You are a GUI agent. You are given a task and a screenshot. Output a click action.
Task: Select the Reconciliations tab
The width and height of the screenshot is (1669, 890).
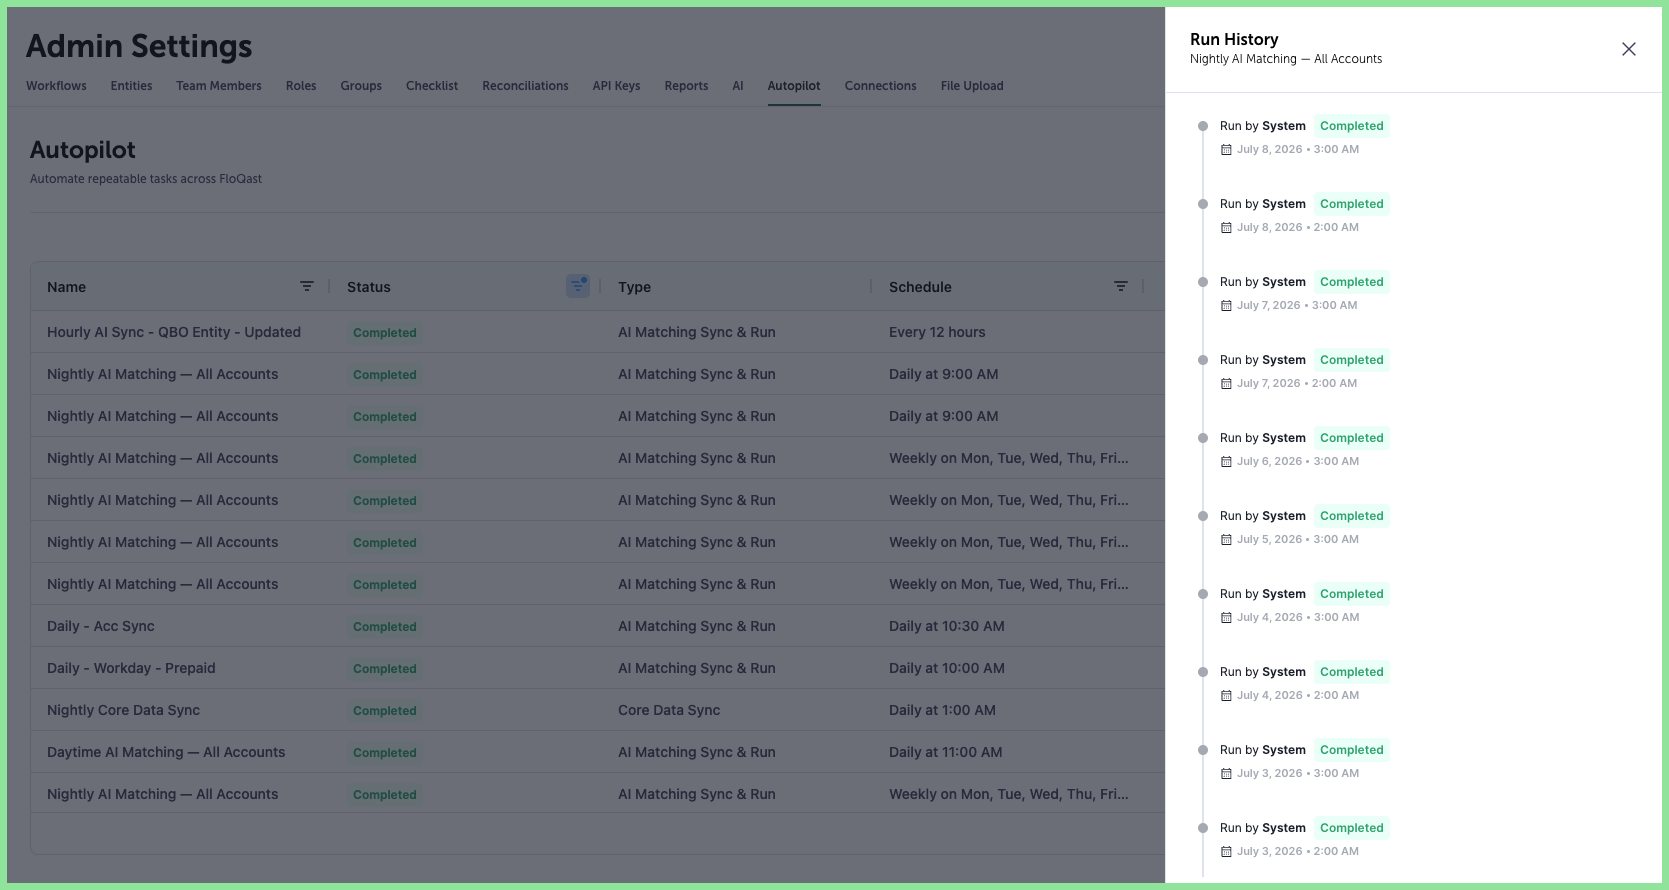(525, 86)
